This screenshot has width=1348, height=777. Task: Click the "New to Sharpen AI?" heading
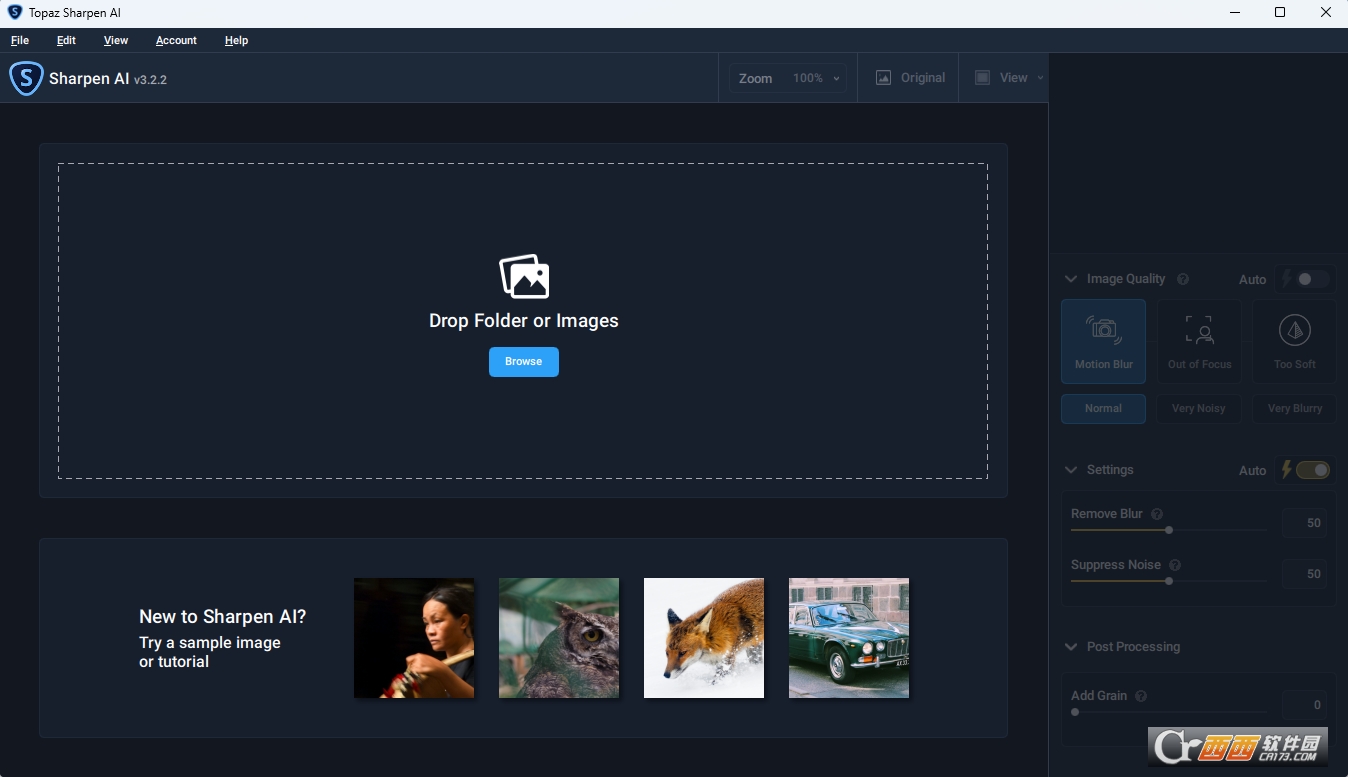click(223, 617)
